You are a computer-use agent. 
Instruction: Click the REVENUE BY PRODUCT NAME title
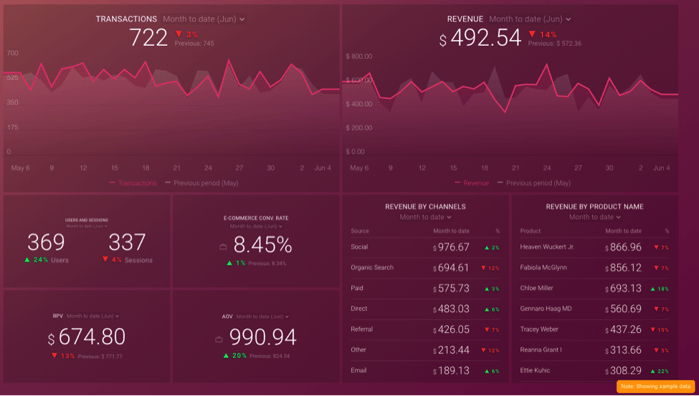[595, 206]
